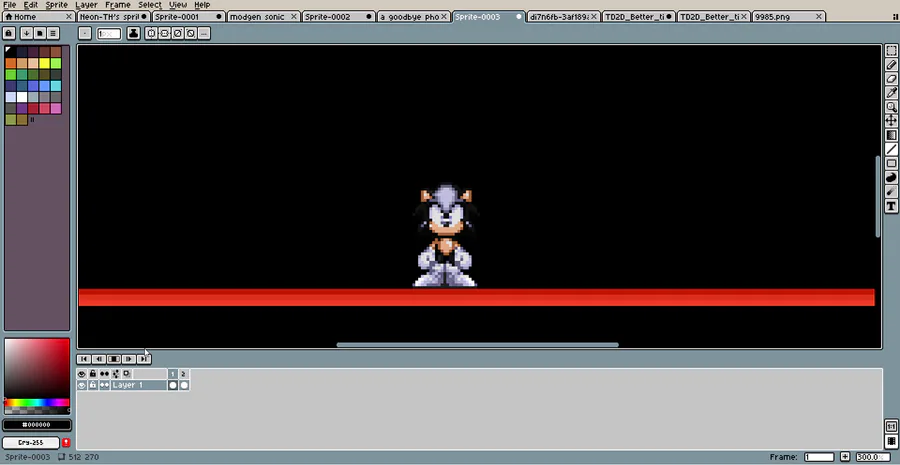This screenshot has height=465, width=900.
Task: Click the Gry-255 background color button
Action: click(x=30, y=443)
